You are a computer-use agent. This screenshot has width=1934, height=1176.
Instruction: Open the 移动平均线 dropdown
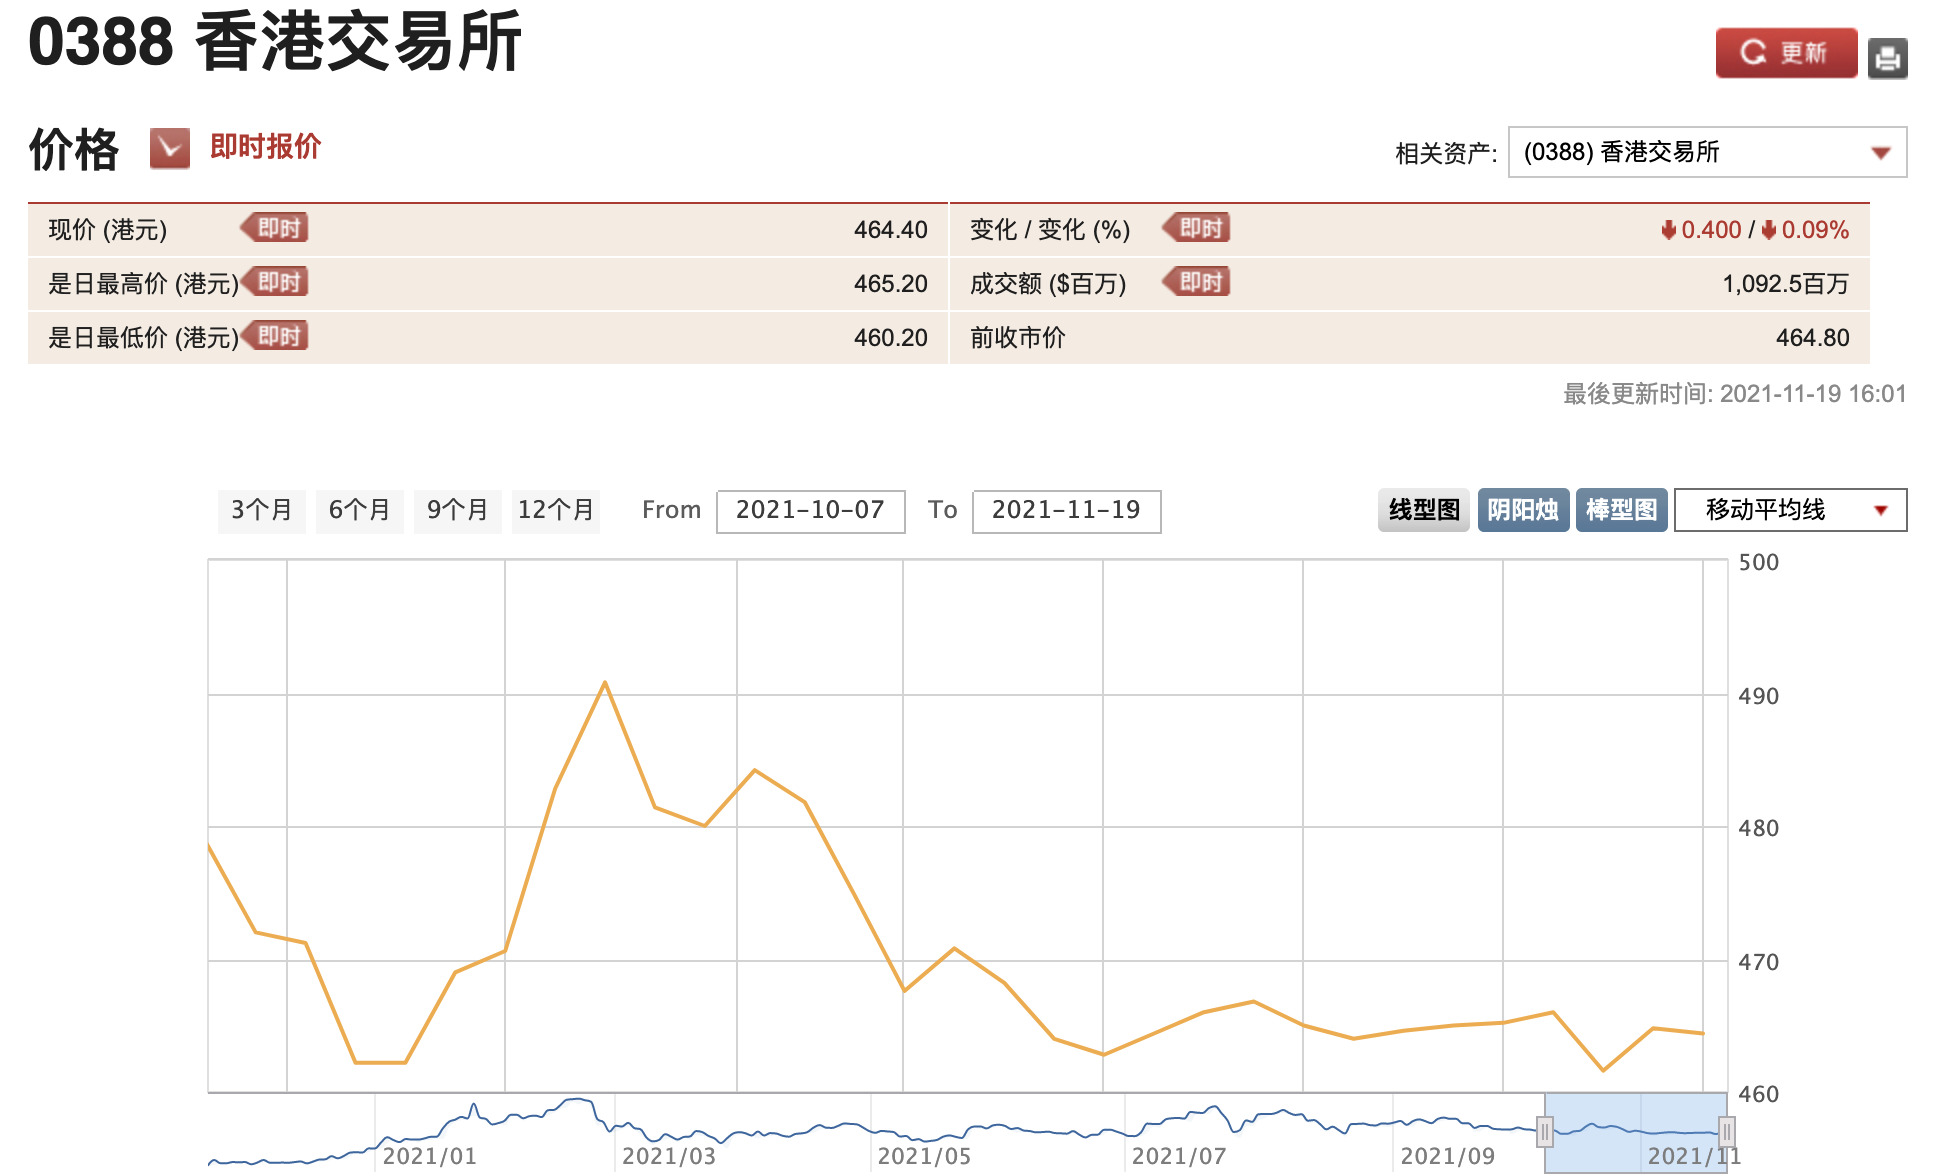tap(1789, 510)
